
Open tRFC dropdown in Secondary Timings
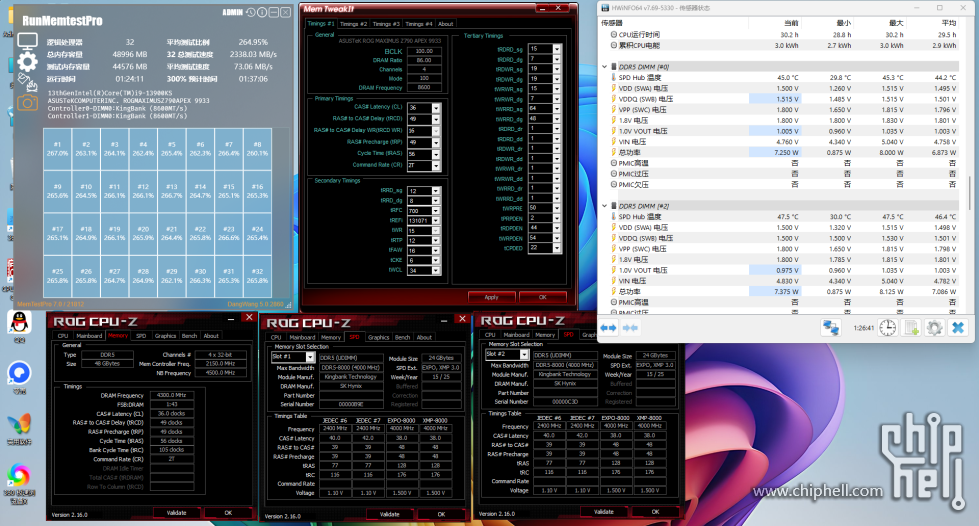[x=436, y=211]
